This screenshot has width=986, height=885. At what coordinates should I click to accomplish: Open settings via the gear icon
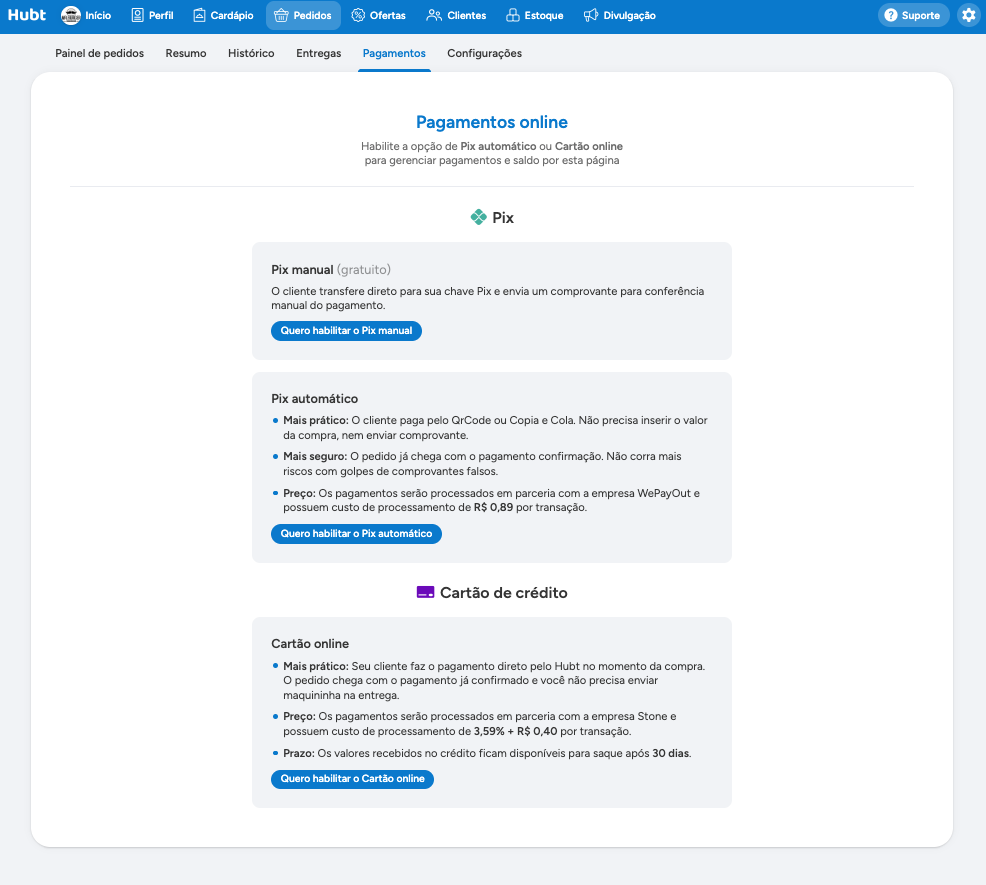(968, 15)
